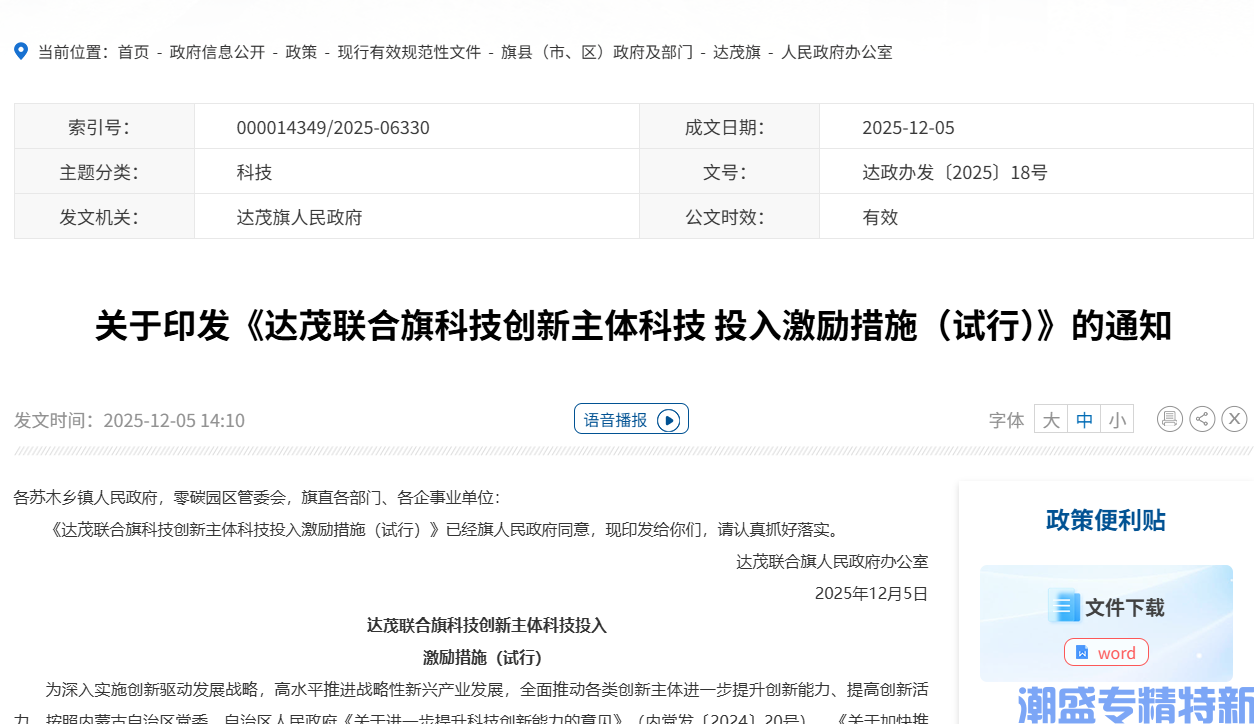
Task: Click the X icon in the article toolbar
Action: coord(1234,418)
